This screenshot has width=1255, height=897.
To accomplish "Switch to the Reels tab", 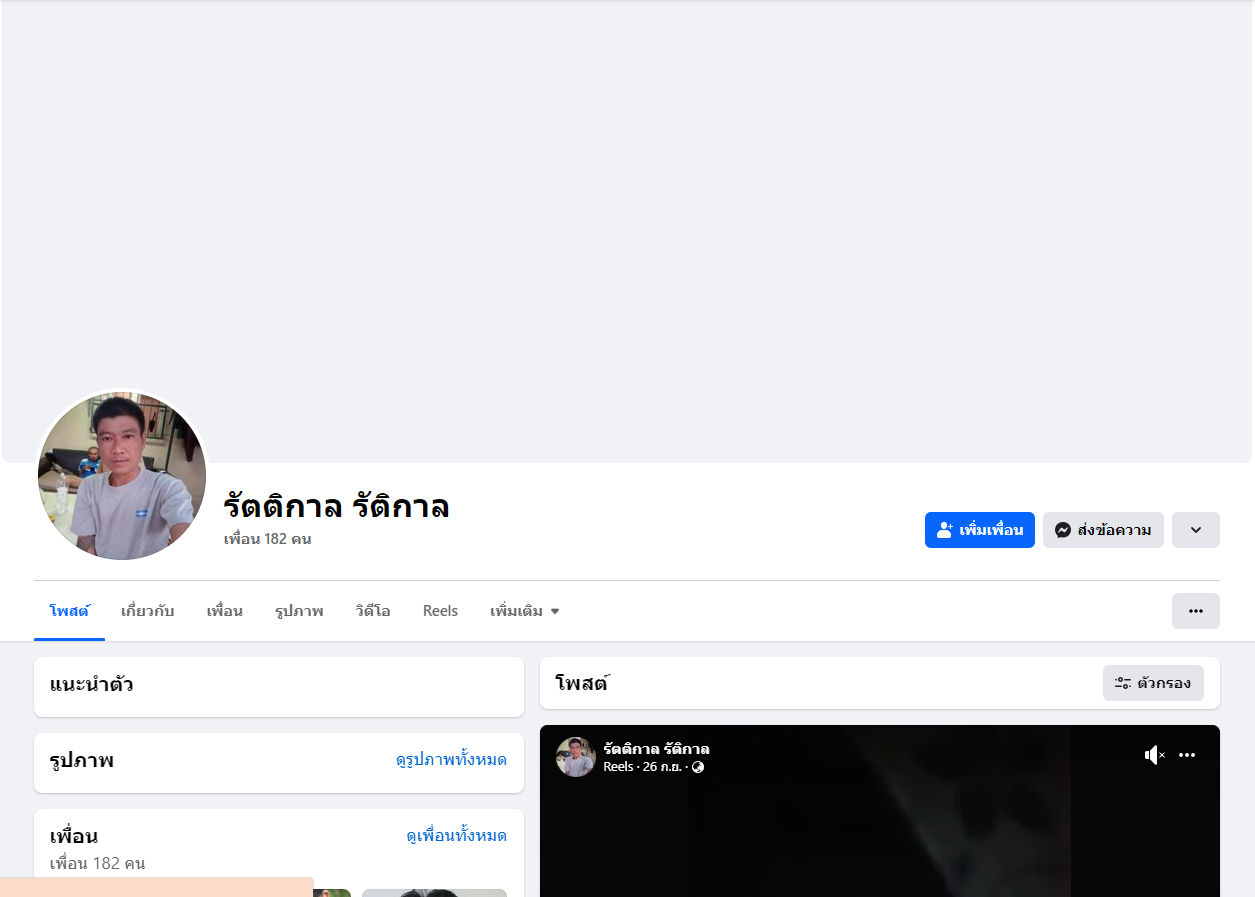I will (440, 611).
